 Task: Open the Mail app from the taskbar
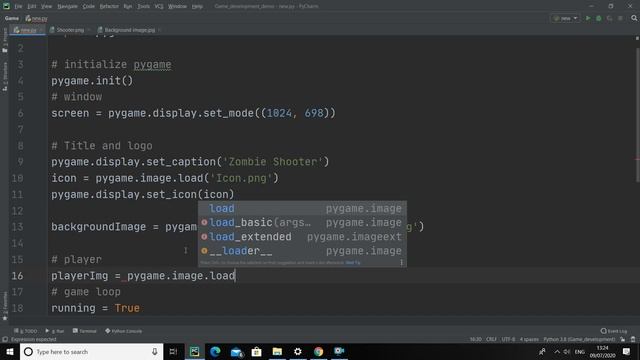pos(236,352)
